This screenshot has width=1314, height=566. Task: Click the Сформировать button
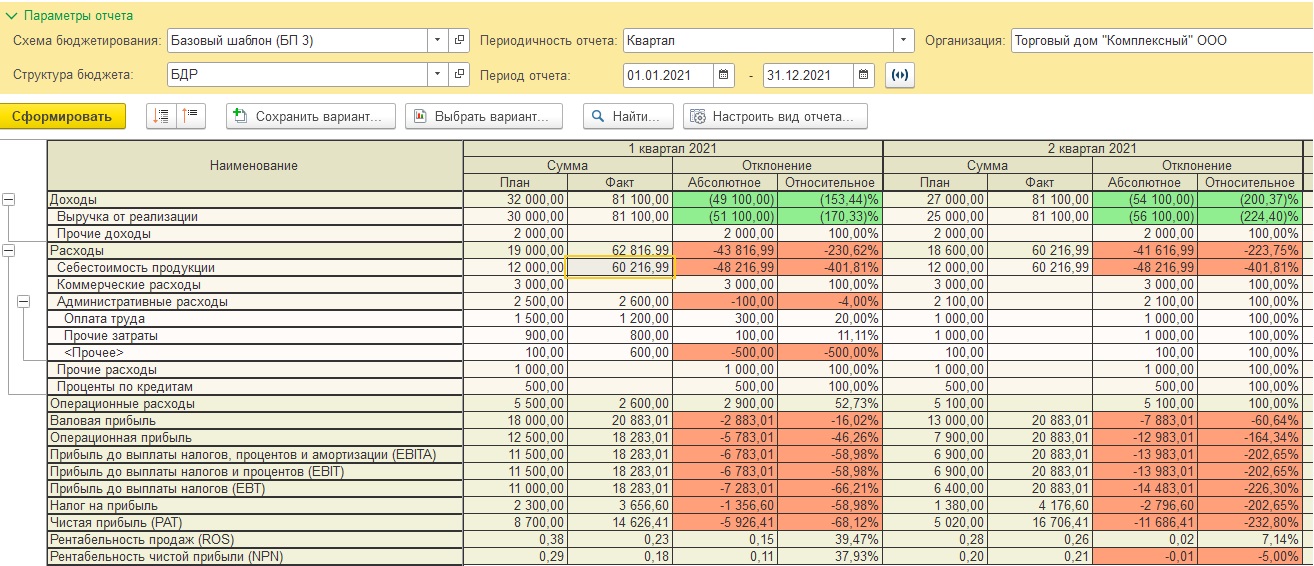pyautogui.click(x=63, y=116)
